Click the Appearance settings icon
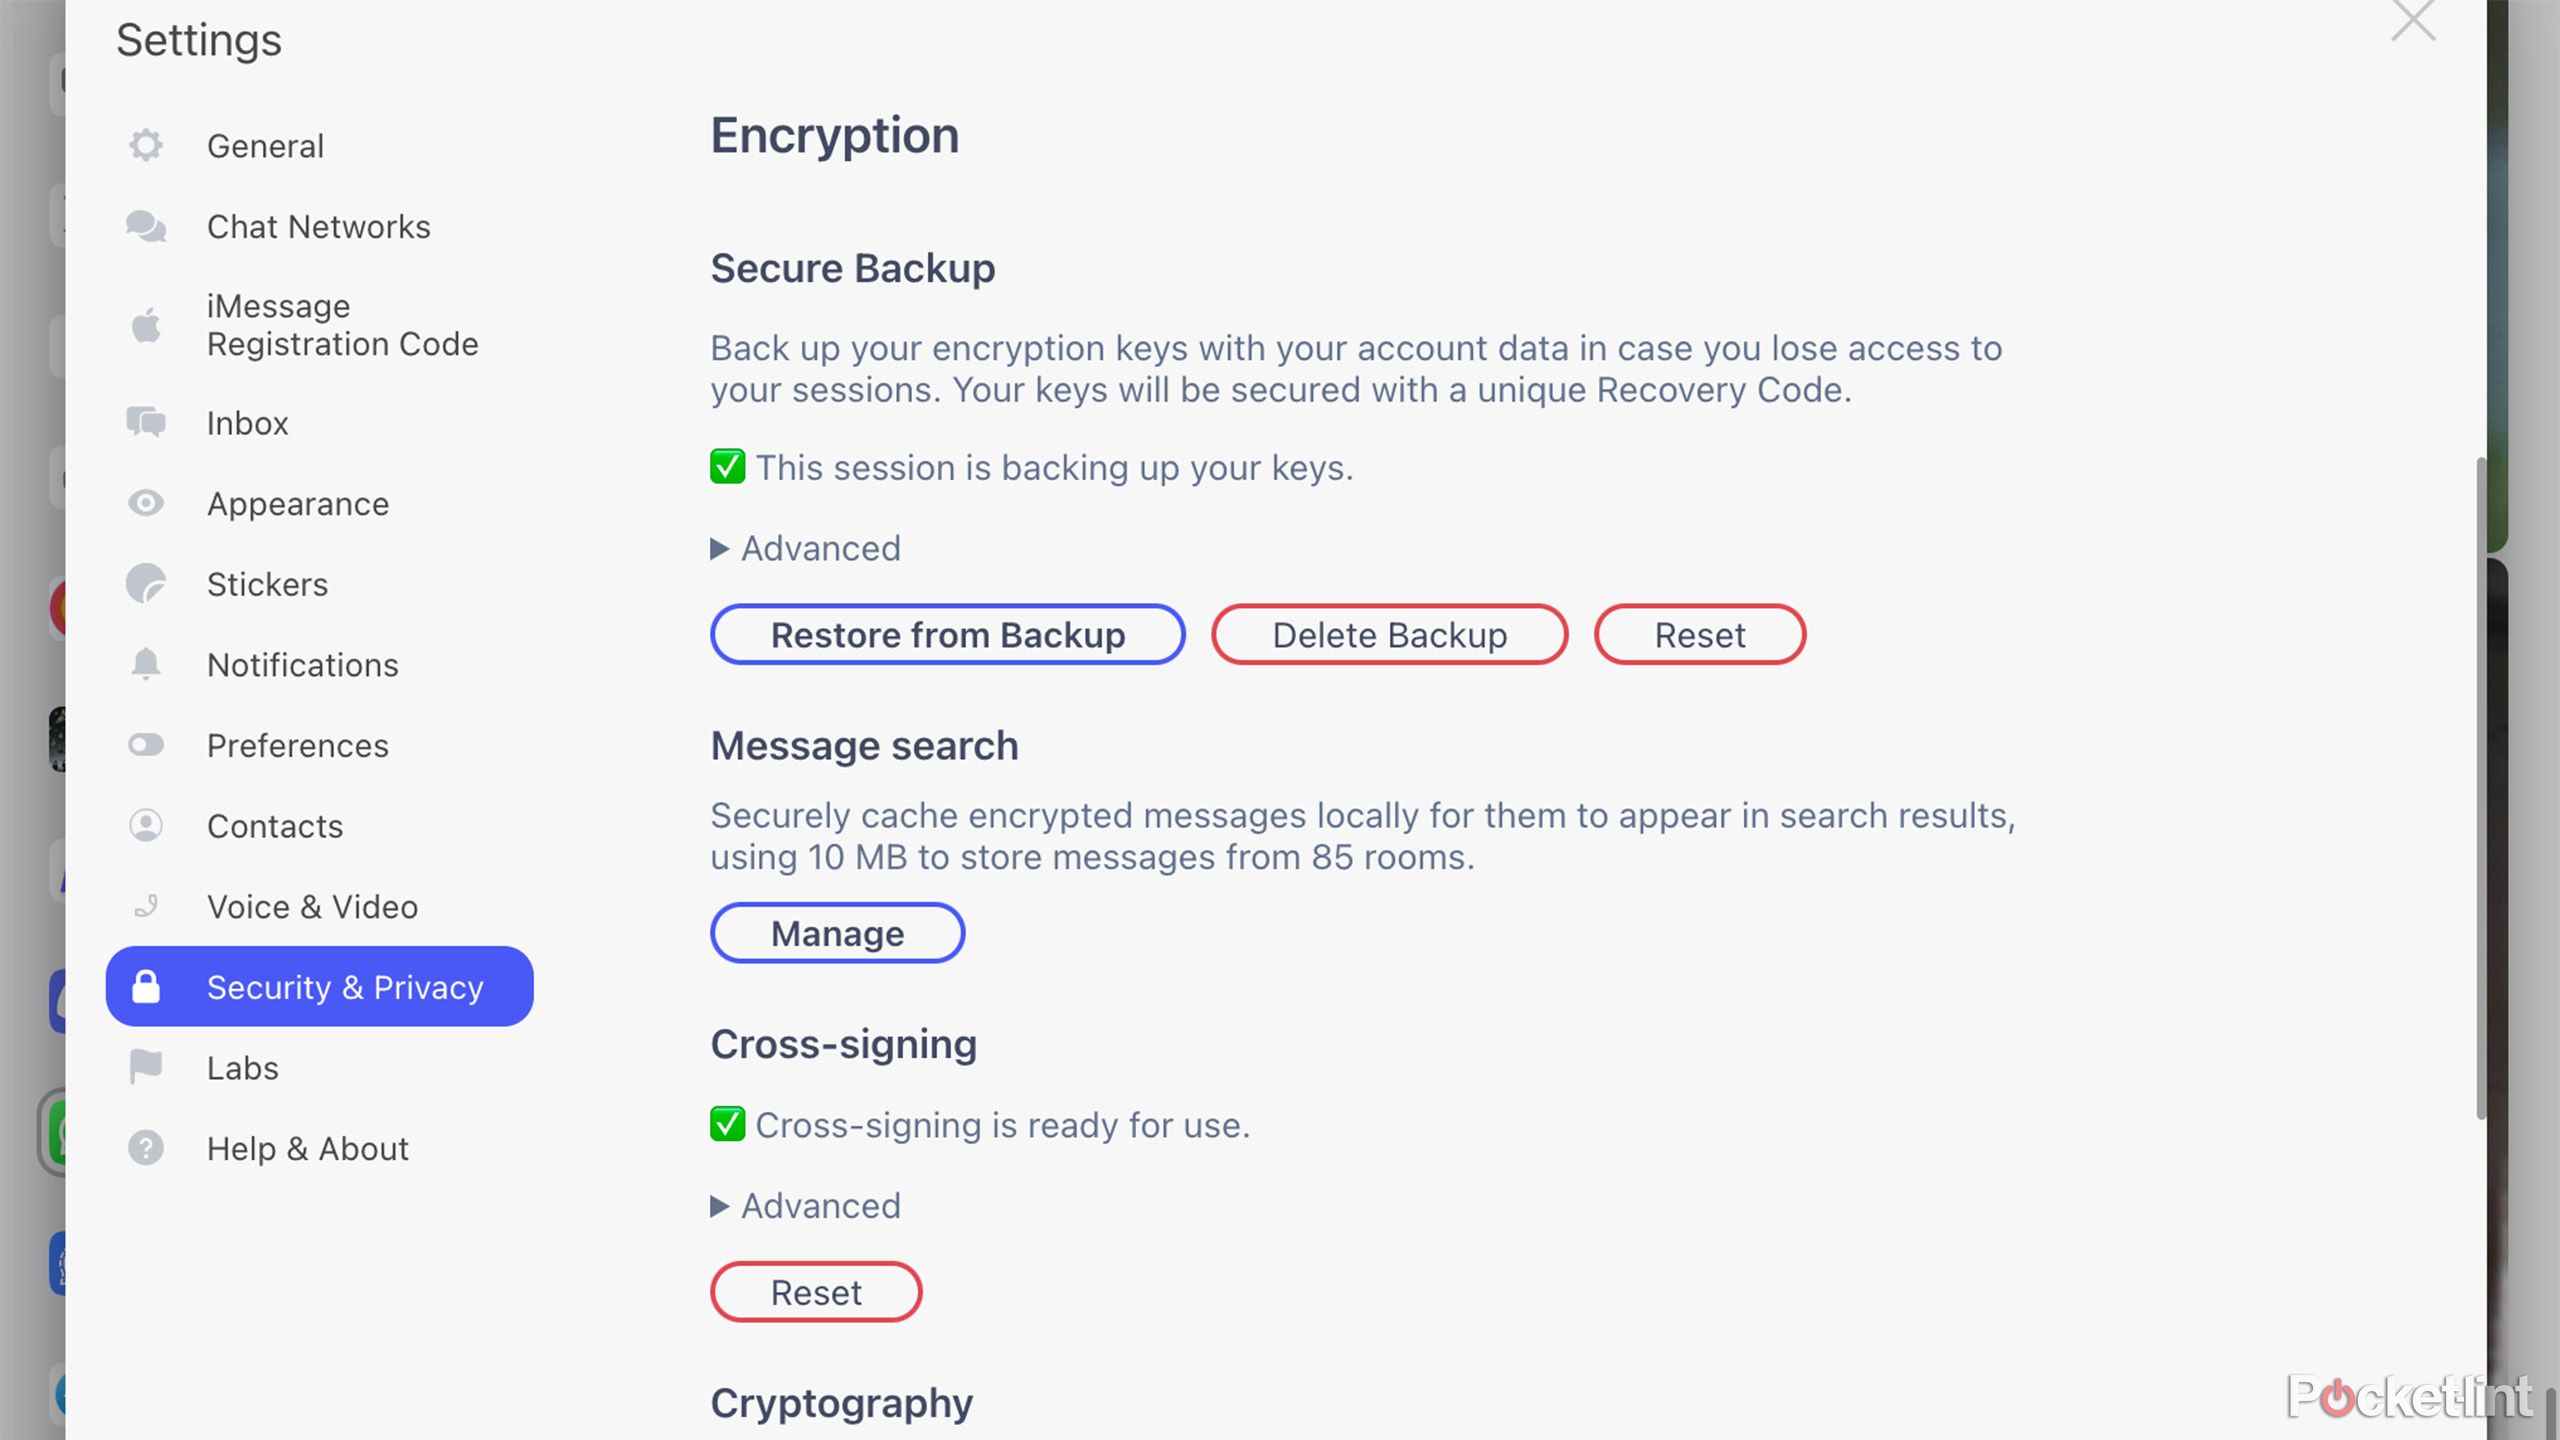This screenshot has height=1440, width=2560. [x=146, y=503]
